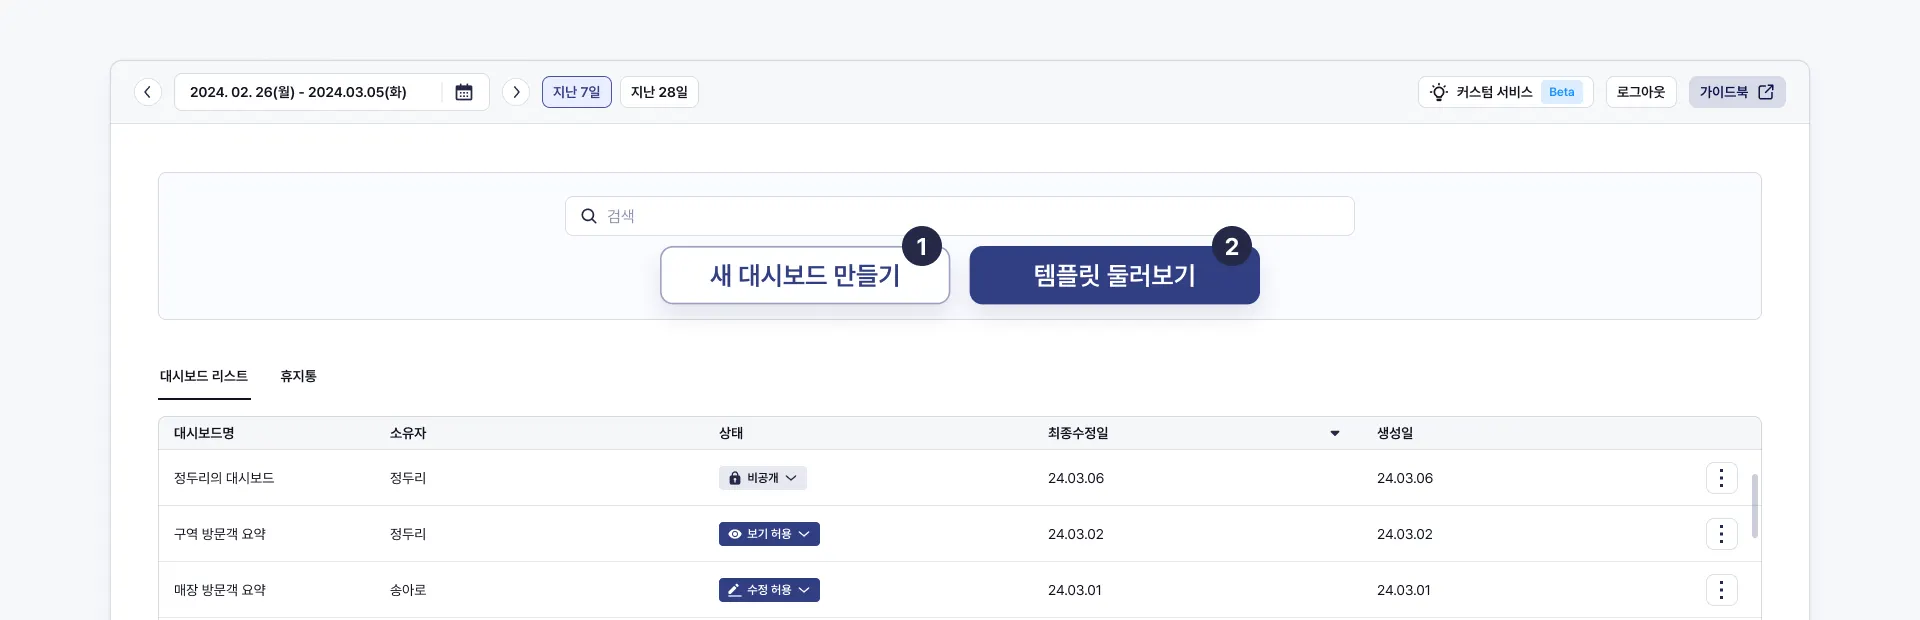1920x620 pixels.
Task: Open more options for 정두리의 대시보드
Action: 1721,478
